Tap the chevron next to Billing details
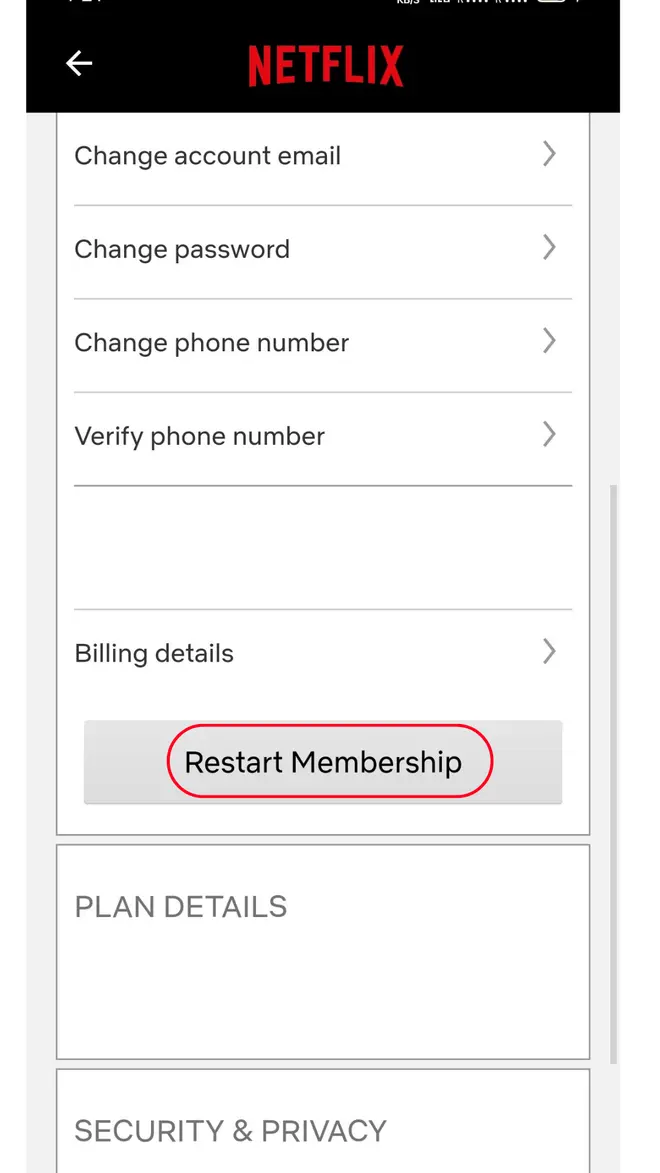The height and width of the screenshot is (1173, 660). tap(548, 651)
